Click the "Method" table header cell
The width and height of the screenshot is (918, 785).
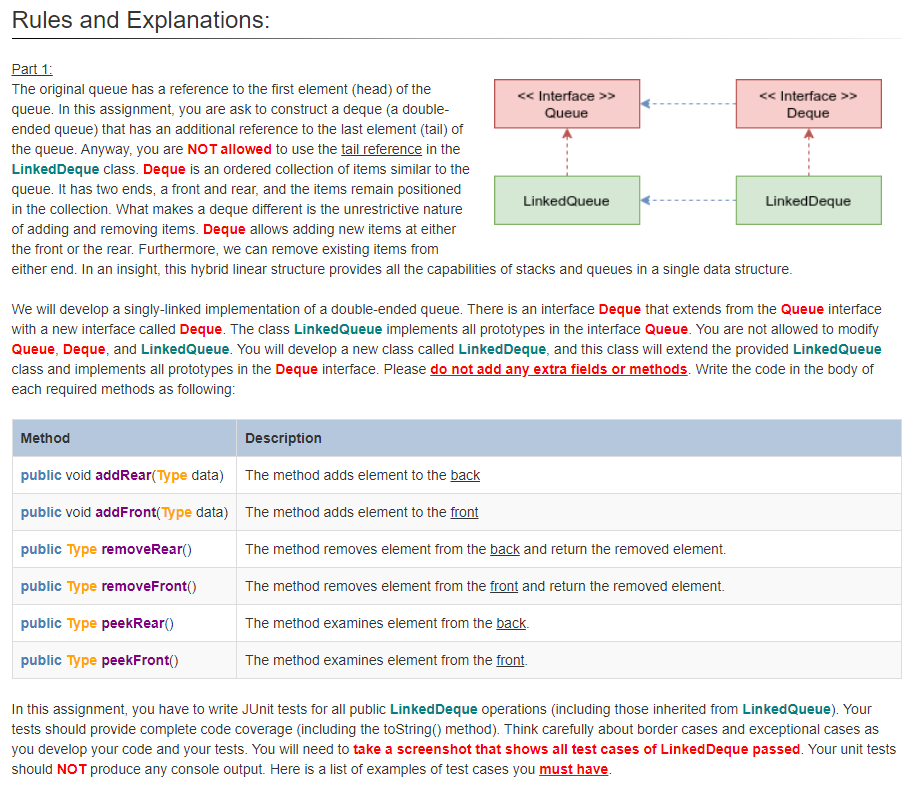point(48,438)
